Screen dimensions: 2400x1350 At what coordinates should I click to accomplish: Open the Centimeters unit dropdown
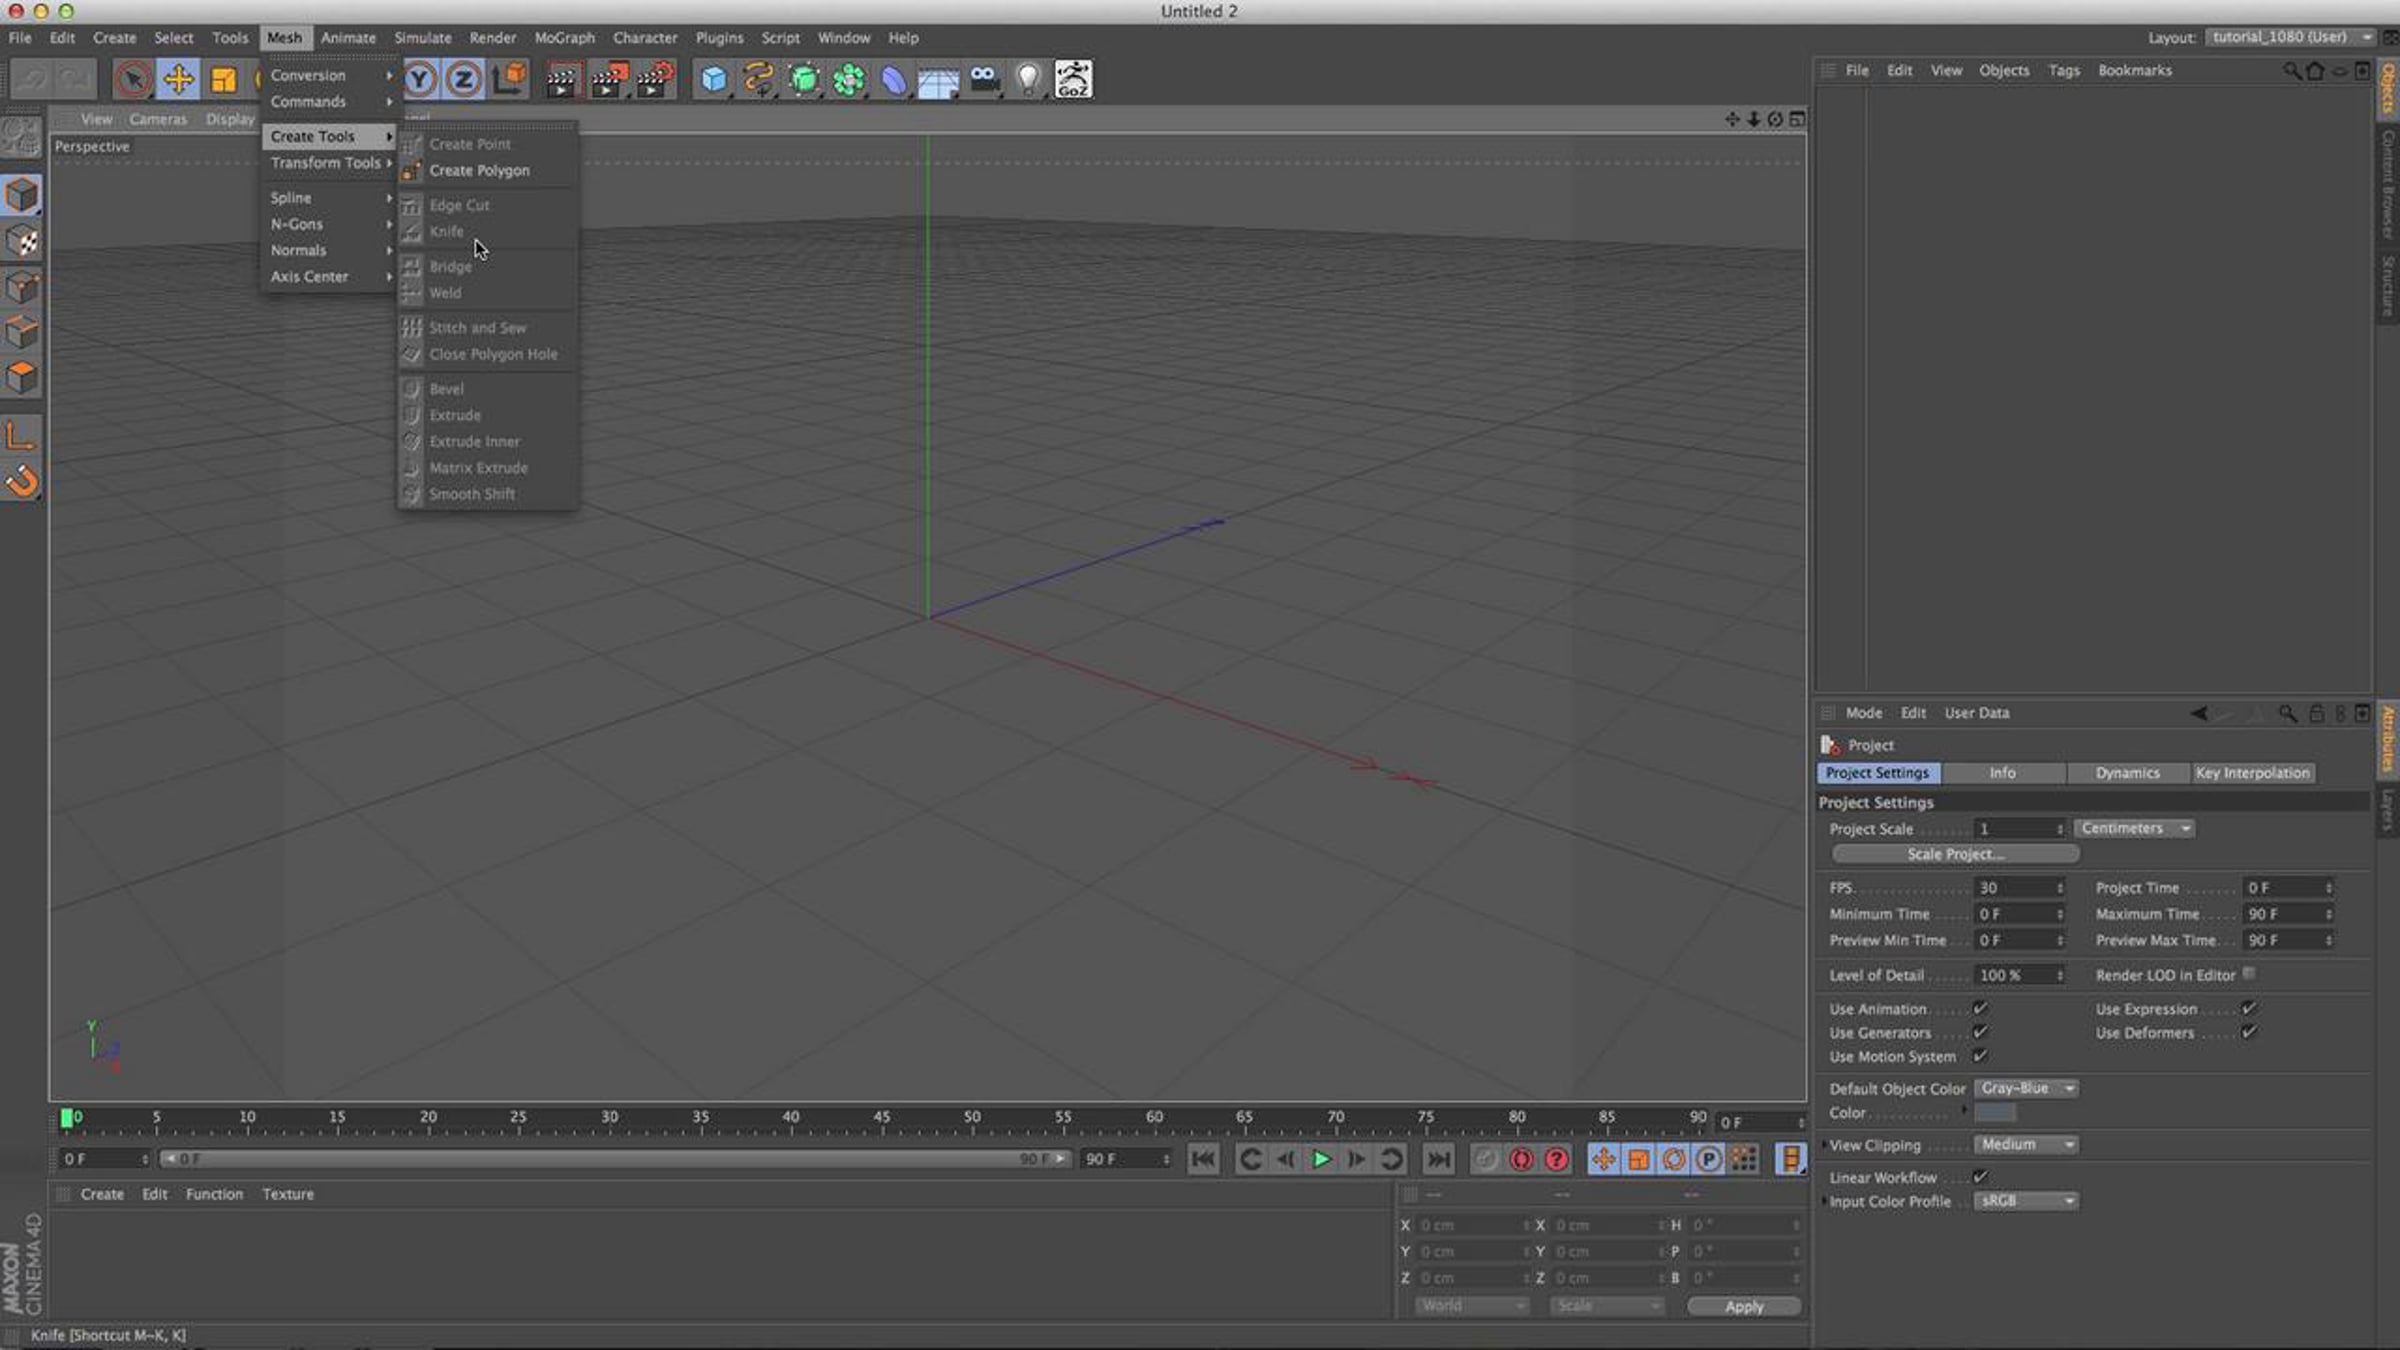2135,828
